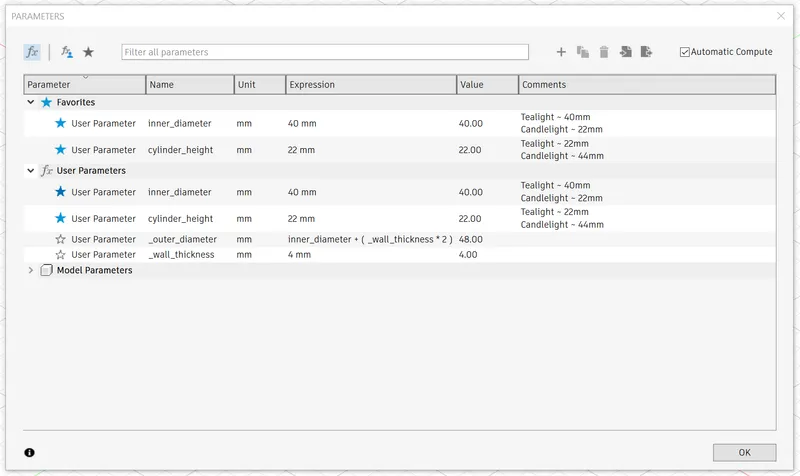Expand the Model Parameters group
Screen dimensions: 800x476
[31, 270]
